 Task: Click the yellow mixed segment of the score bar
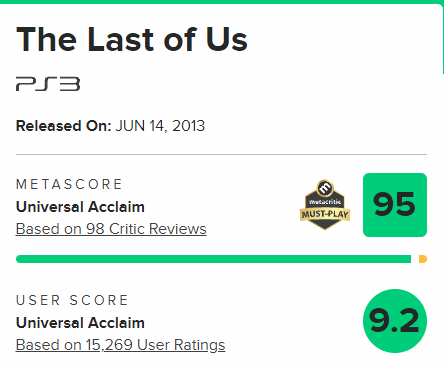423,259
